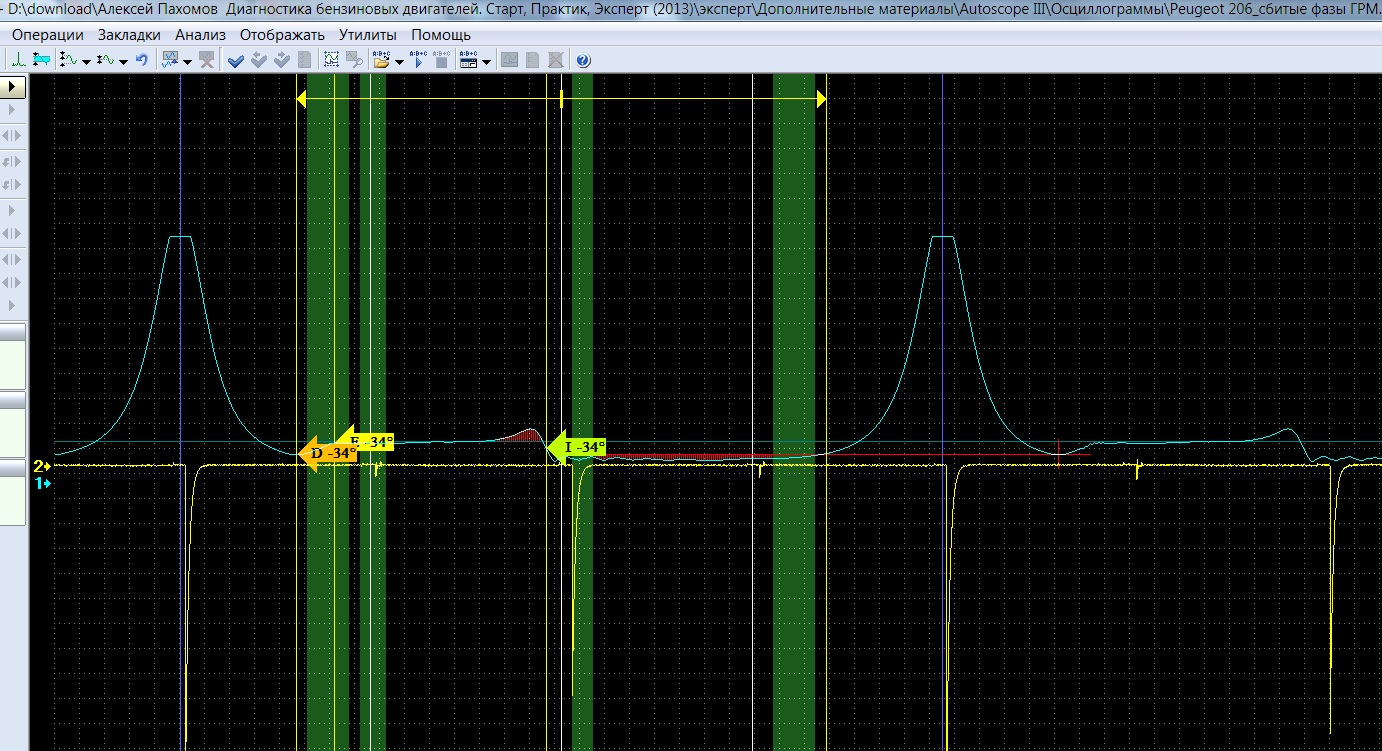This screenshot has height=751, width=1382.
Task: Click the grayed zoom region icon
Action: point(354,60)
